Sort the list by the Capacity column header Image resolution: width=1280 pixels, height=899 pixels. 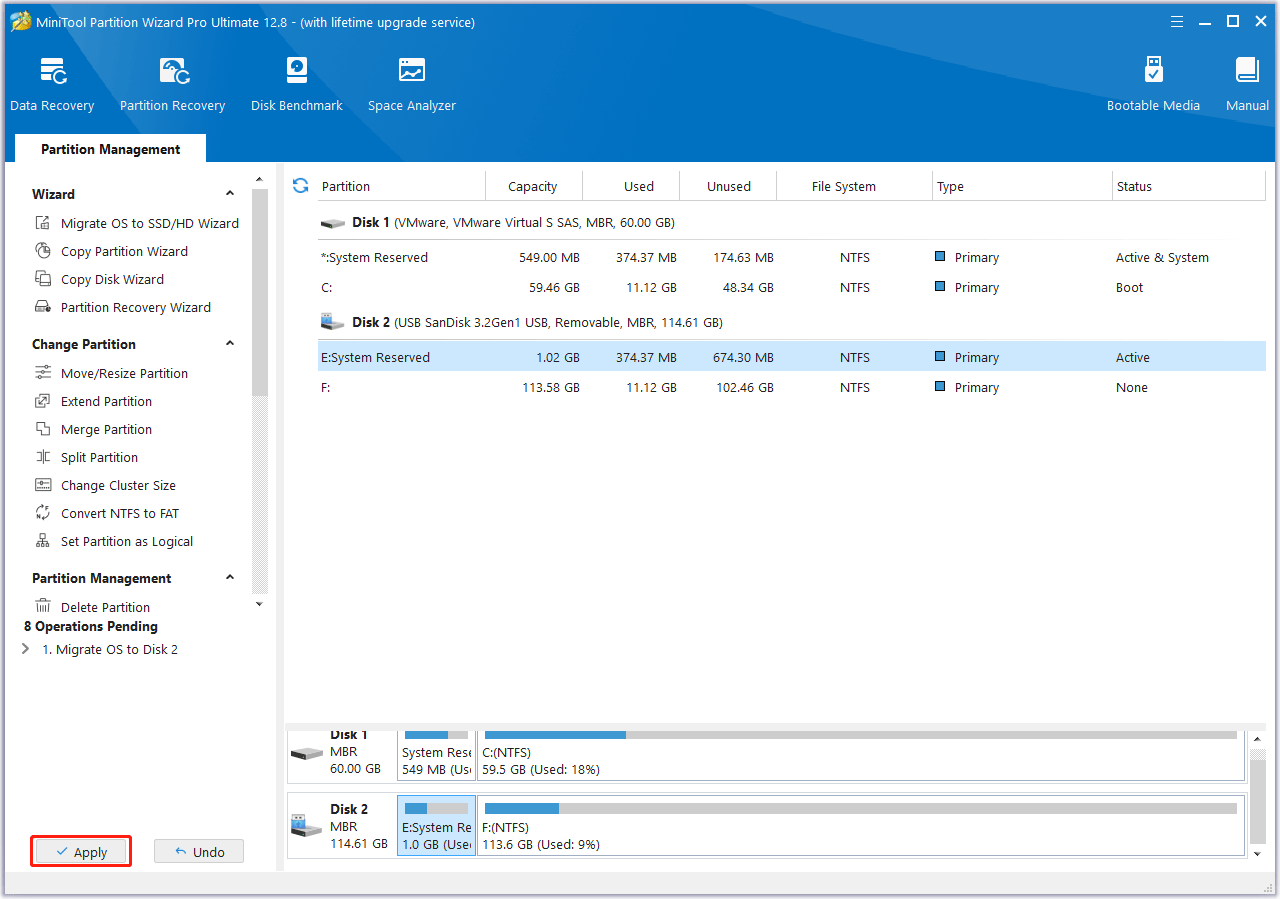tap(532, 186)
